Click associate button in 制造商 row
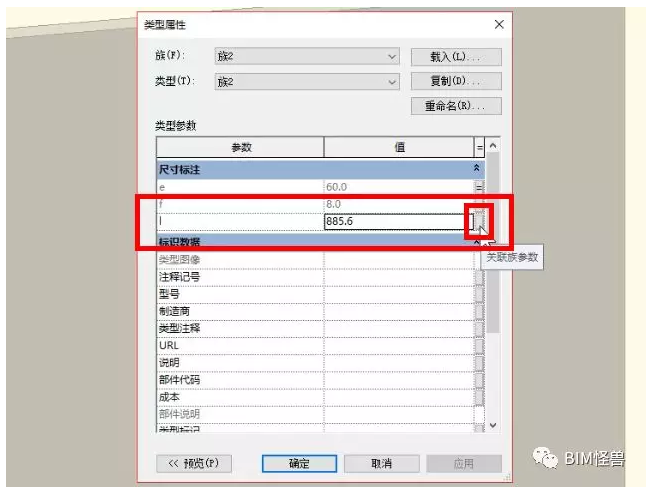Image resolution: width=653 pixels, height=494 pixels. tap(479, 311)
